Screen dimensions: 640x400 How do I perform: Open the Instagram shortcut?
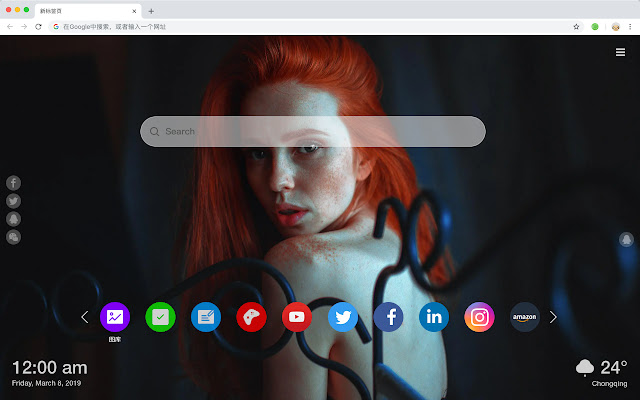[x=479, y=317]
